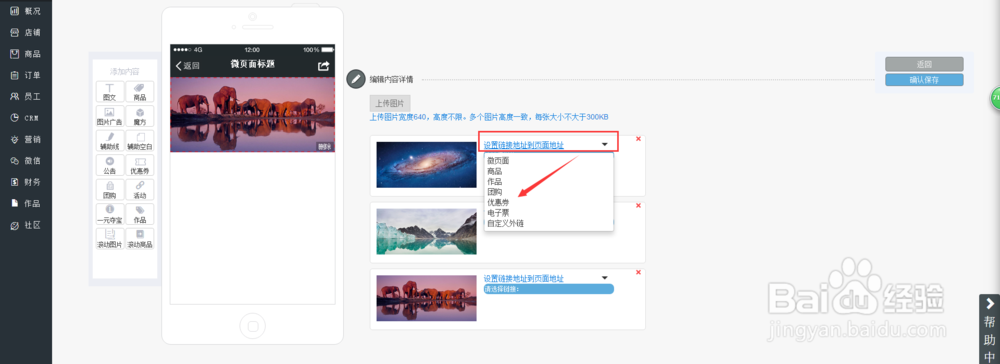The width and height of the screenshot is (1000, 364).
Task: Open 员工 staff section in sidebar
Action: [26, 97]
